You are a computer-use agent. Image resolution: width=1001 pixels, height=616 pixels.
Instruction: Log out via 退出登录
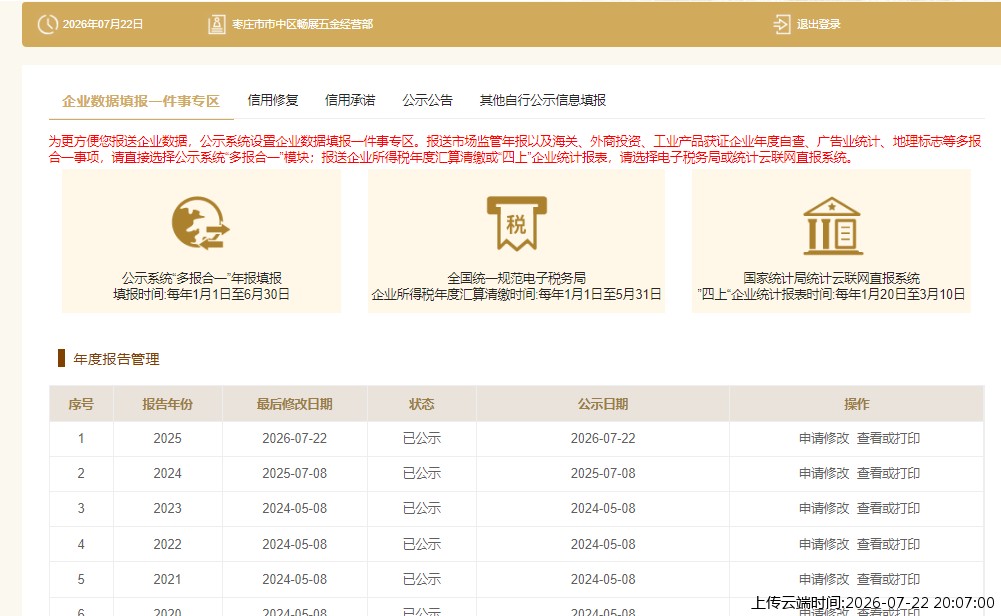pyautogui.click(x=818, y=24)
